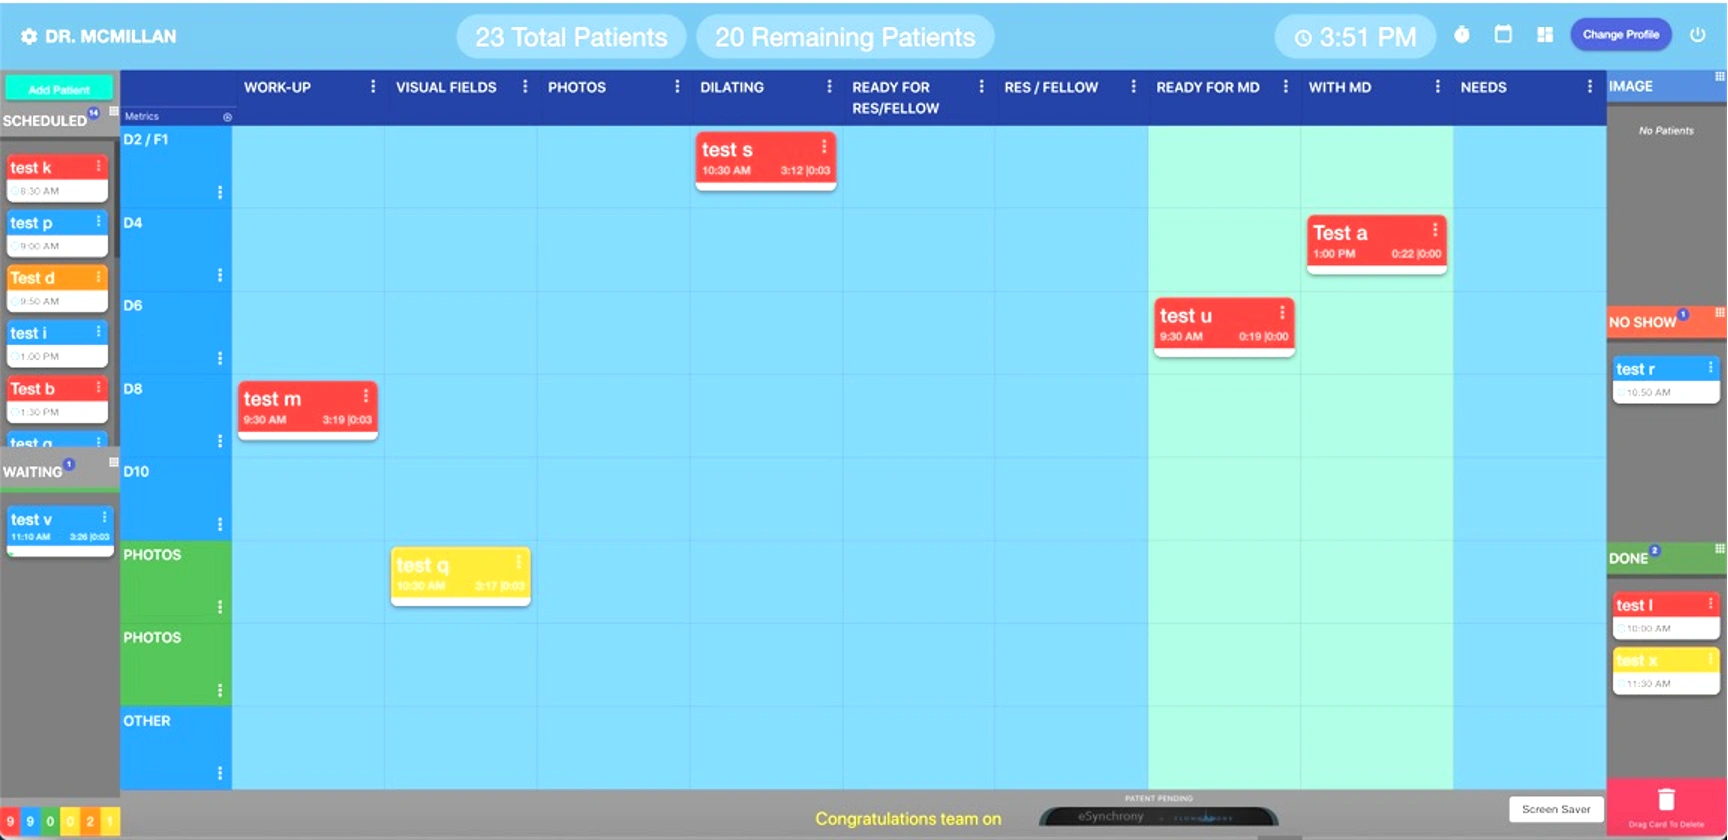Click the stopwatch timer icon in header
This screenshot has height=840, width=1728.
[x=1462, y=35]
